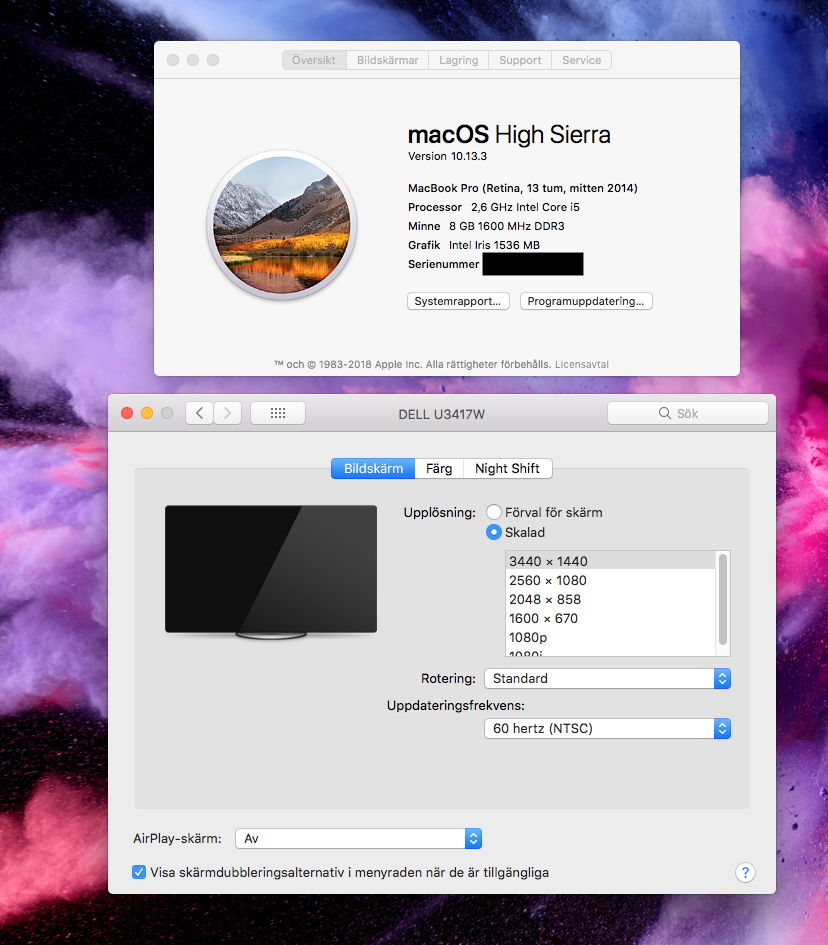The image size is (828, 945).
Task: Switch to the Färg tab
Action: pos(439,468)
